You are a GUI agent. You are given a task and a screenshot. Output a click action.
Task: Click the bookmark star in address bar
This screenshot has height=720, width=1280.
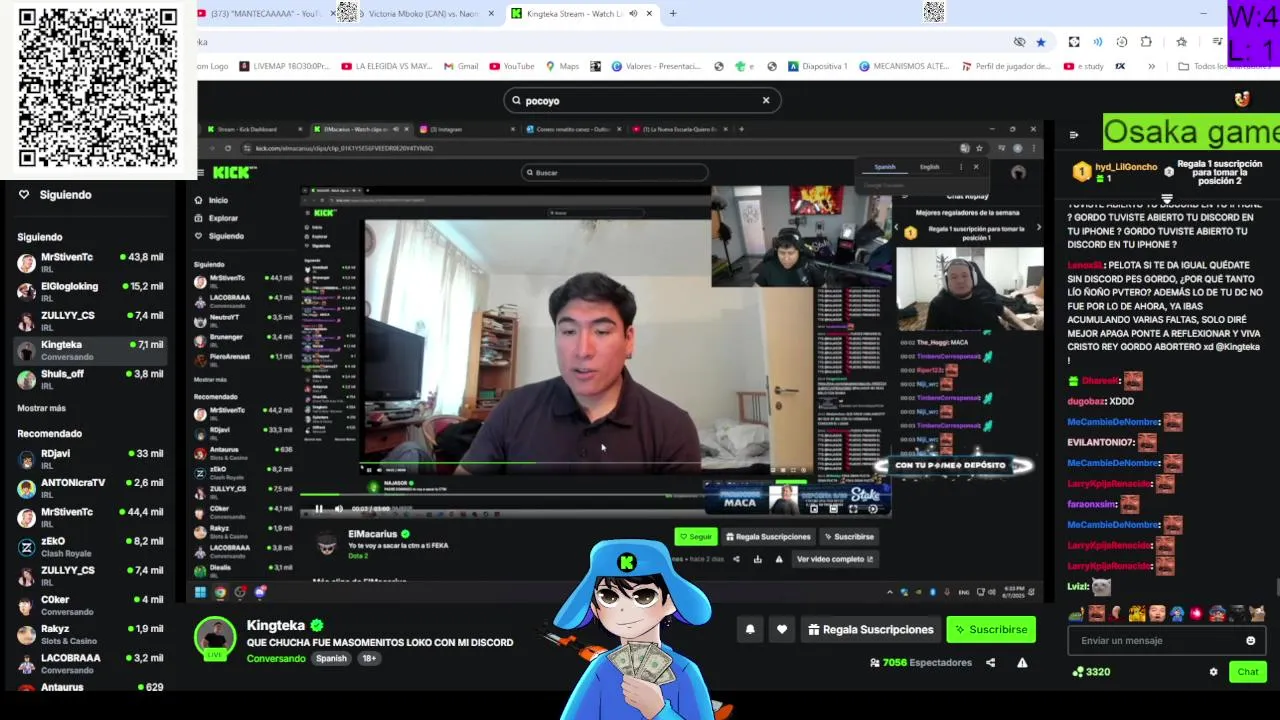pos(1041,42)
